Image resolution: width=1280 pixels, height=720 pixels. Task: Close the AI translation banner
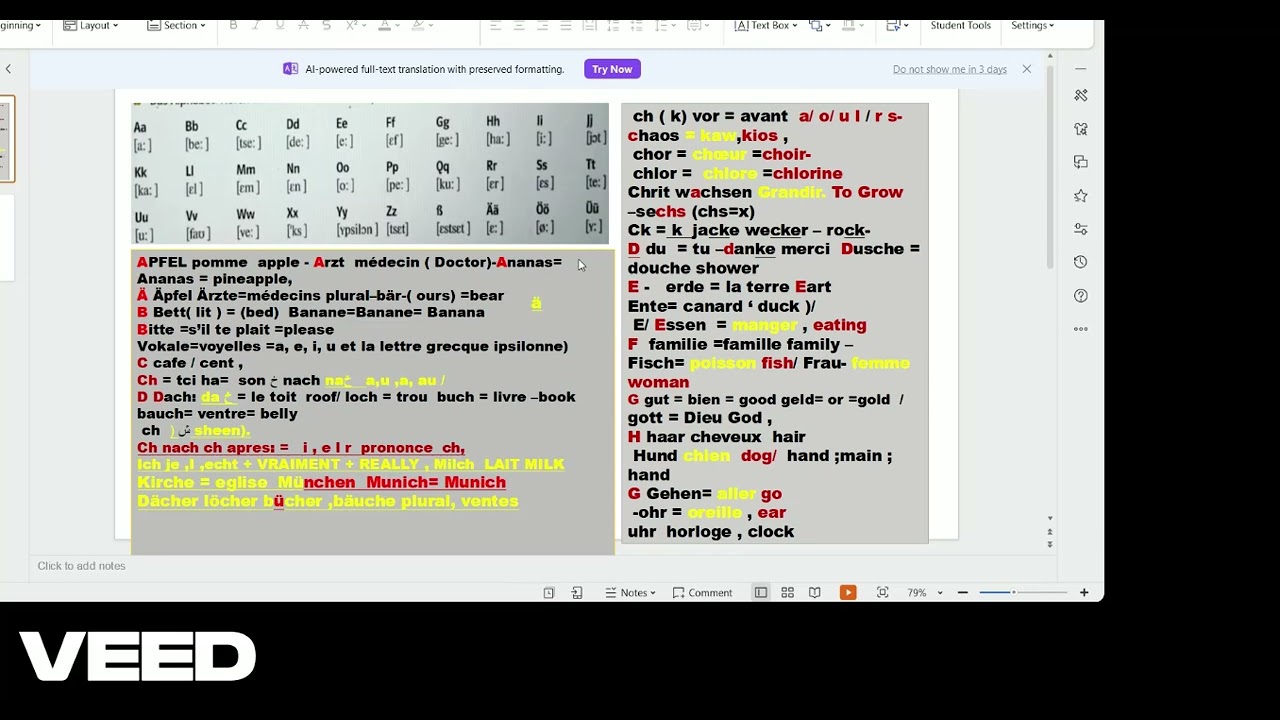1026,69
